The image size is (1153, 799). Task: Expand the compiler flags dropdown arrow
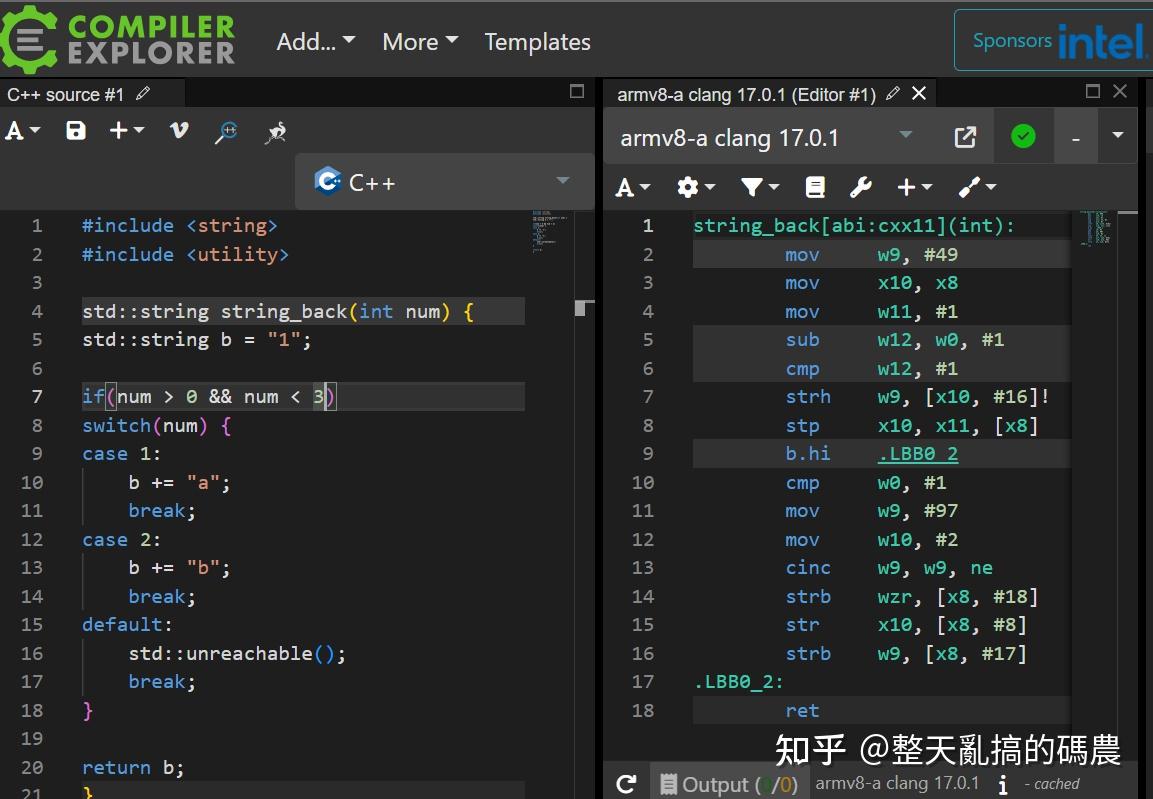click(x=1118, y=136)
